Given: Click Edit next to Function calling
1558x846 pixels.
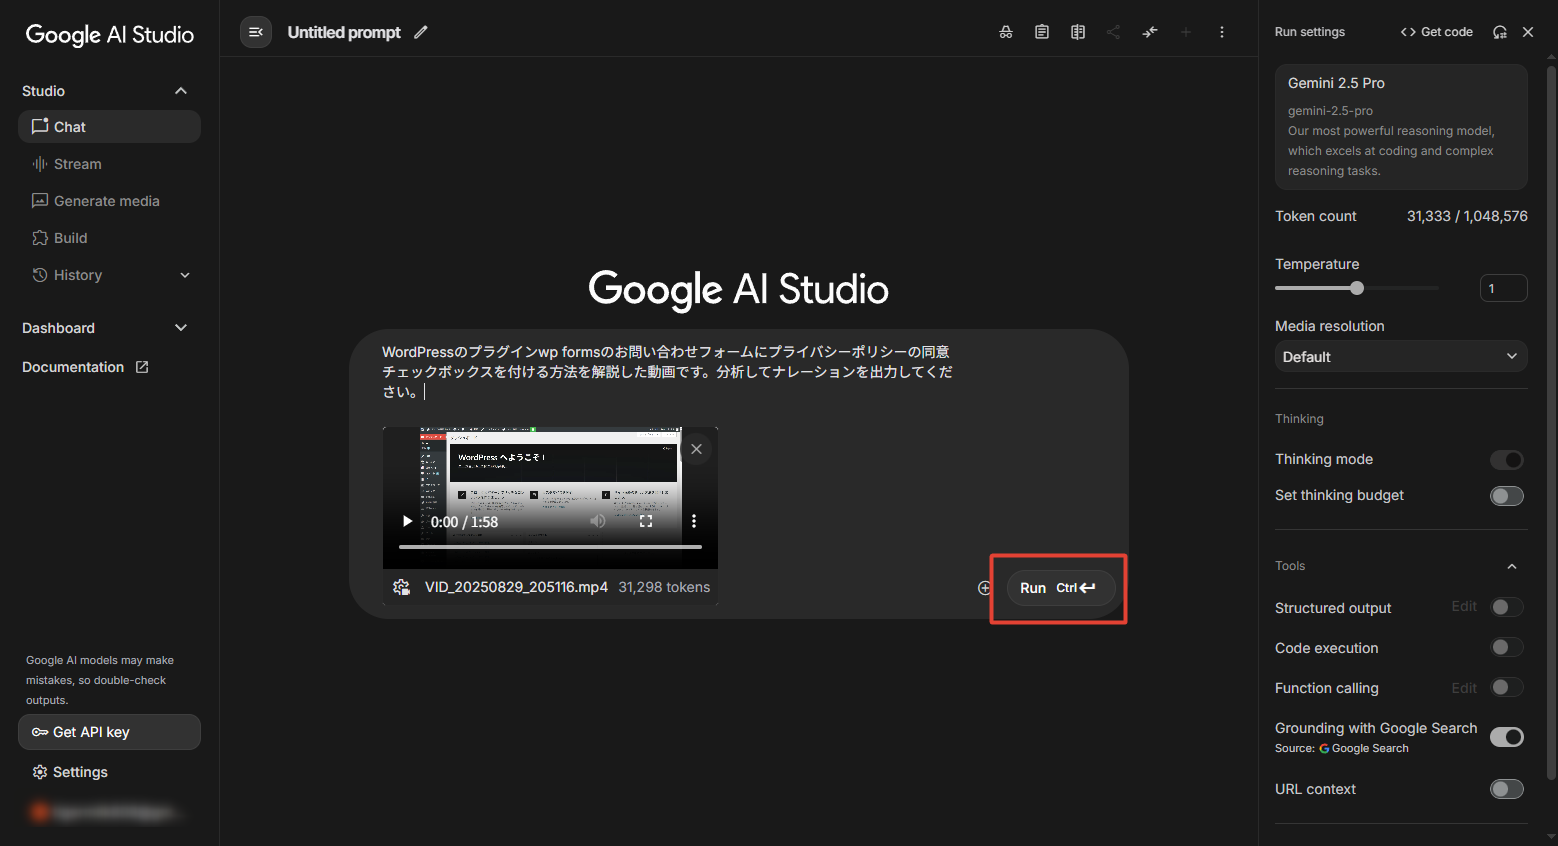Looking at the screenshot, I should [1464, 688].
